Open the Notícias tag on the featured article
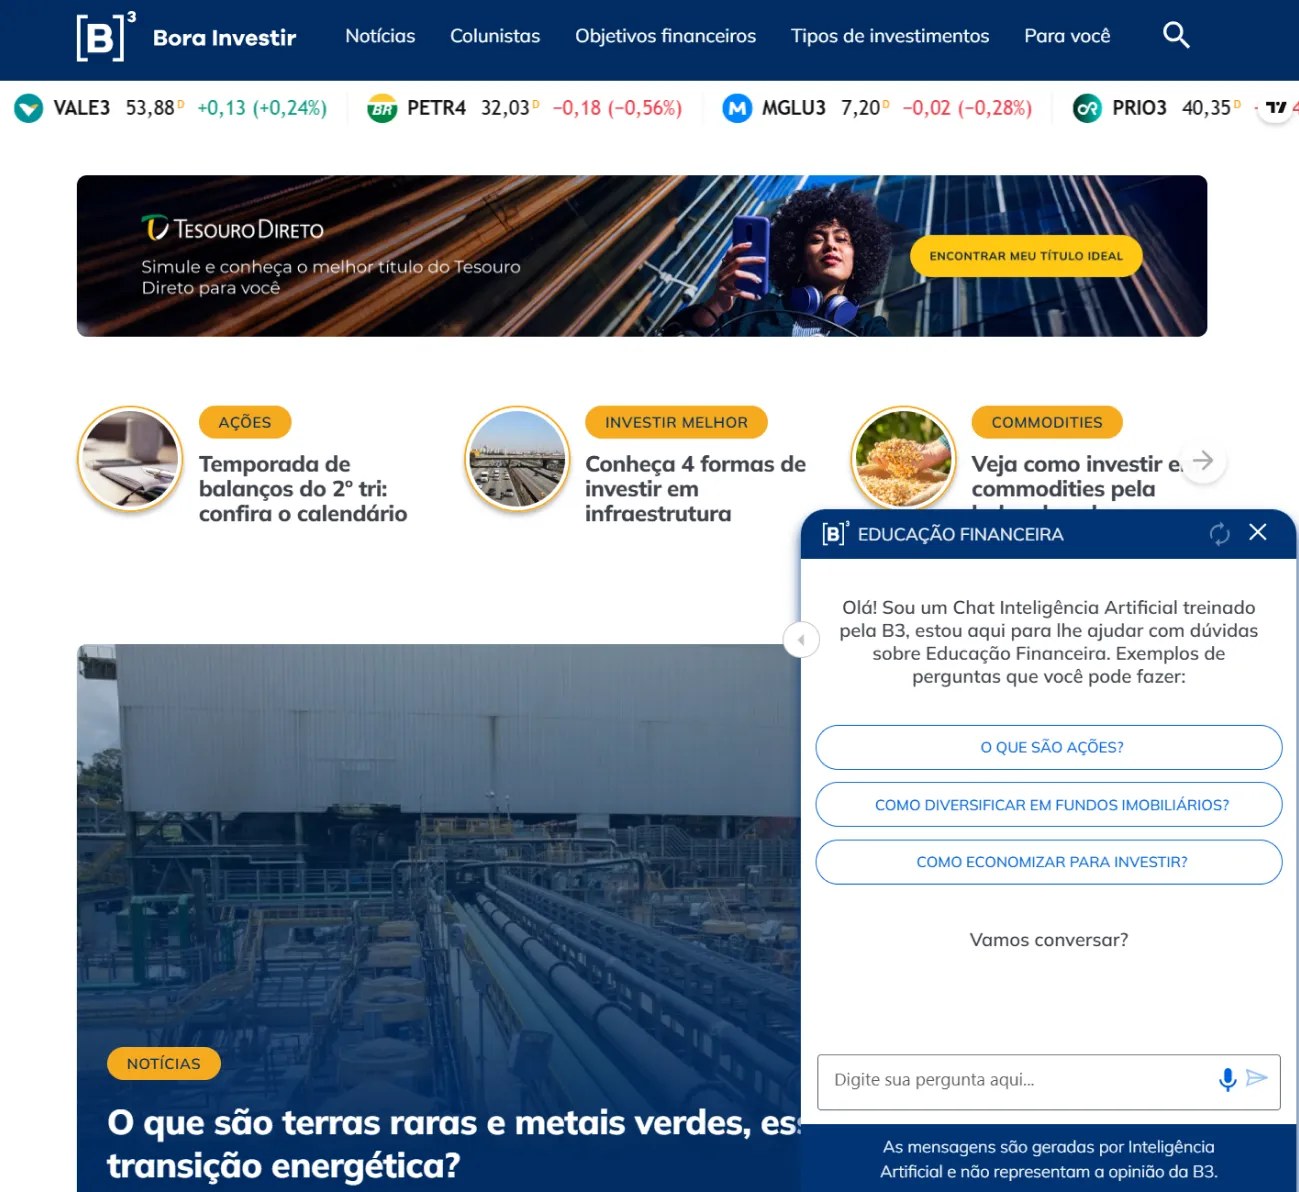Screen dimensions: 1299x1192 point(164,1064)
